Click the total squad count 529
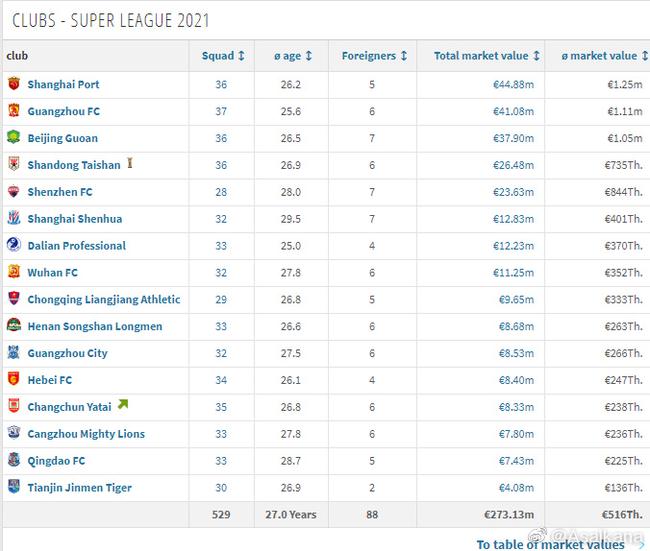Viewport: 650px width, 551px height. [221, 515]
